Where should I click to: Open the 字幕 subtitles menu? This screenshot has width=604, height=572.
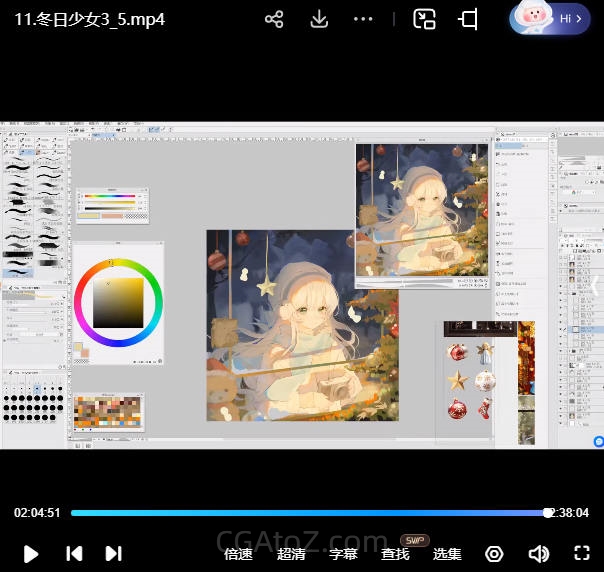(343, 554)
